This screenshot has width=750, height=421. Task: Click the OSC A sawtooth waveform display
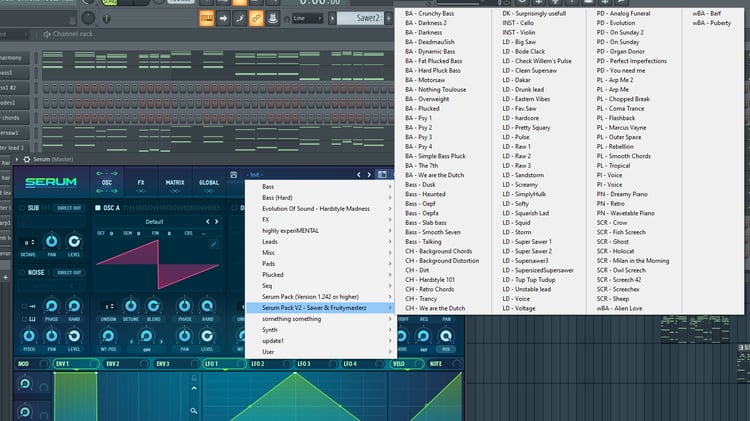(158, 265)
